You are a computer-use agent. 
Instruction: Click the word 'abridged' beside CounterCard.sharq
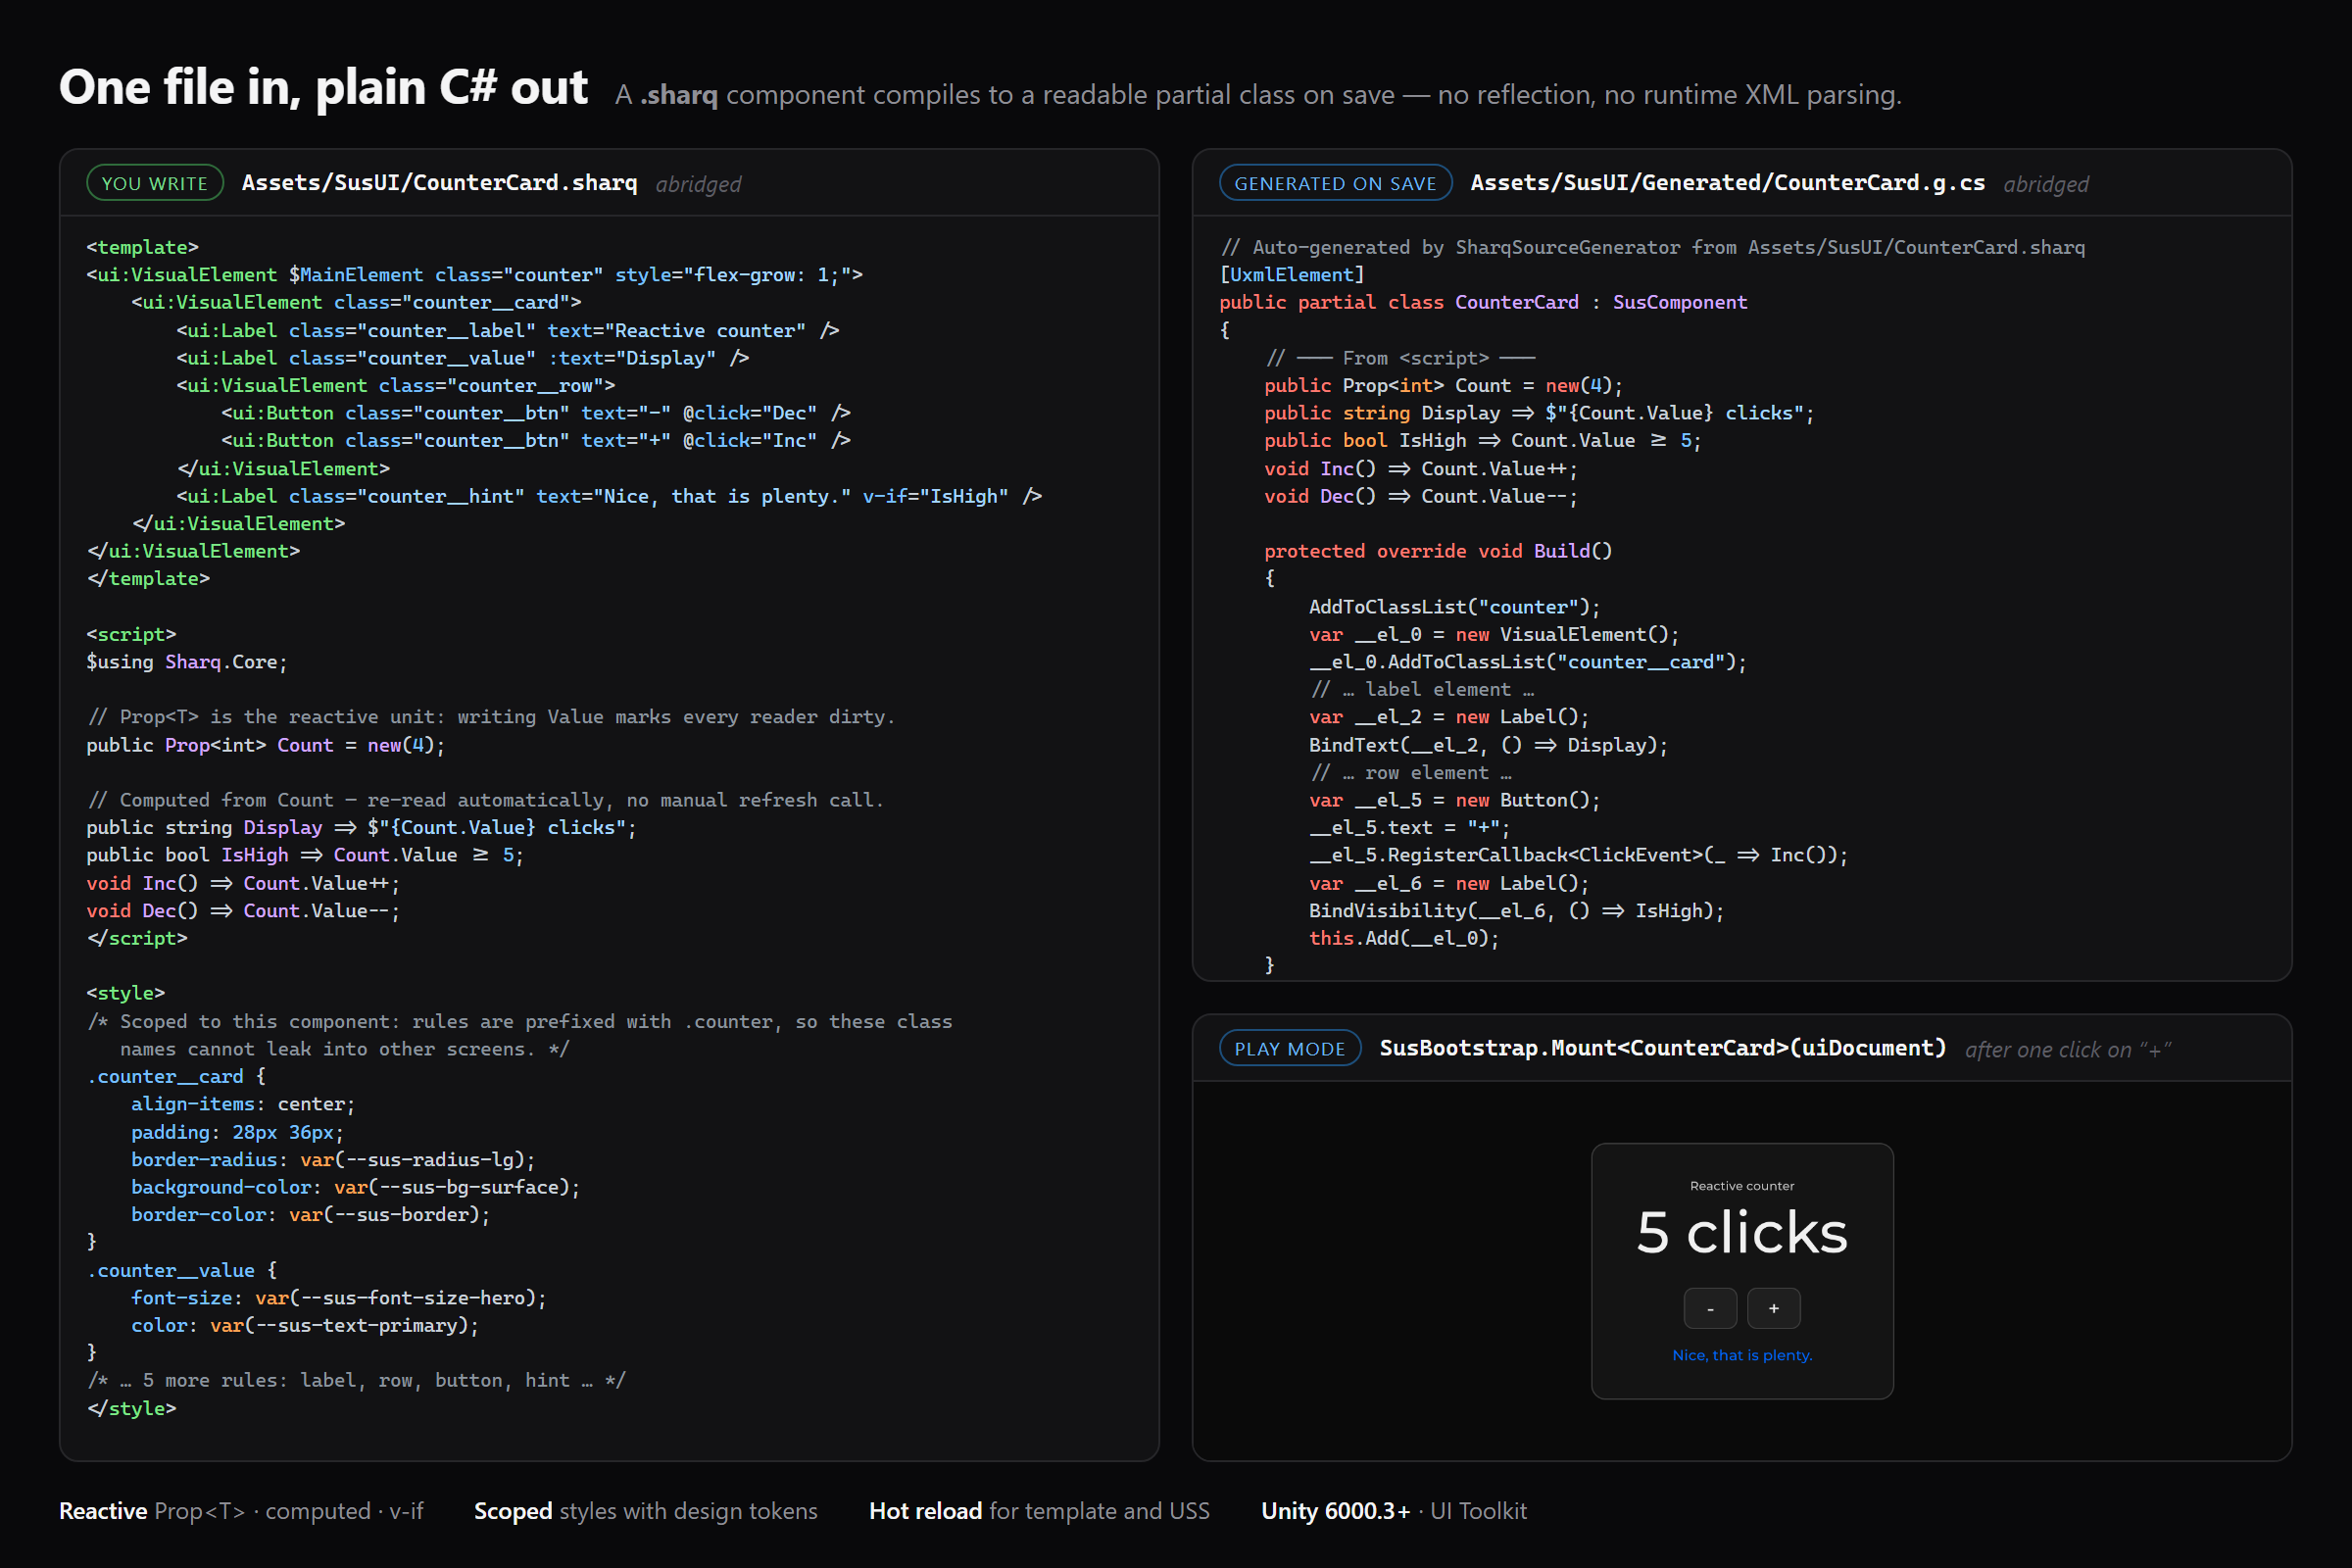click(699, 184)
